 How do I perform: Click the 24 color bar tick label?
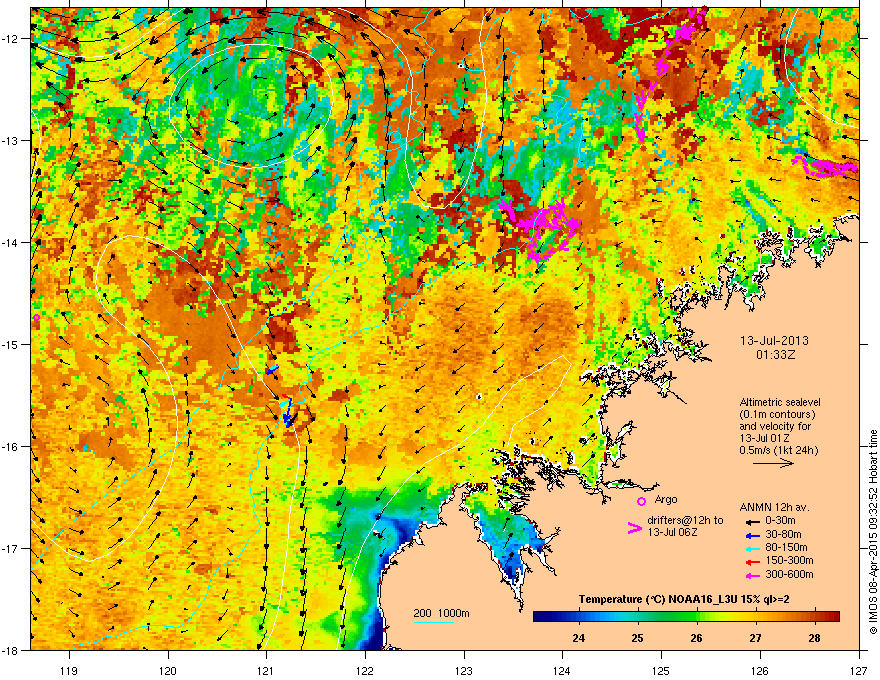tap(578, 638)
